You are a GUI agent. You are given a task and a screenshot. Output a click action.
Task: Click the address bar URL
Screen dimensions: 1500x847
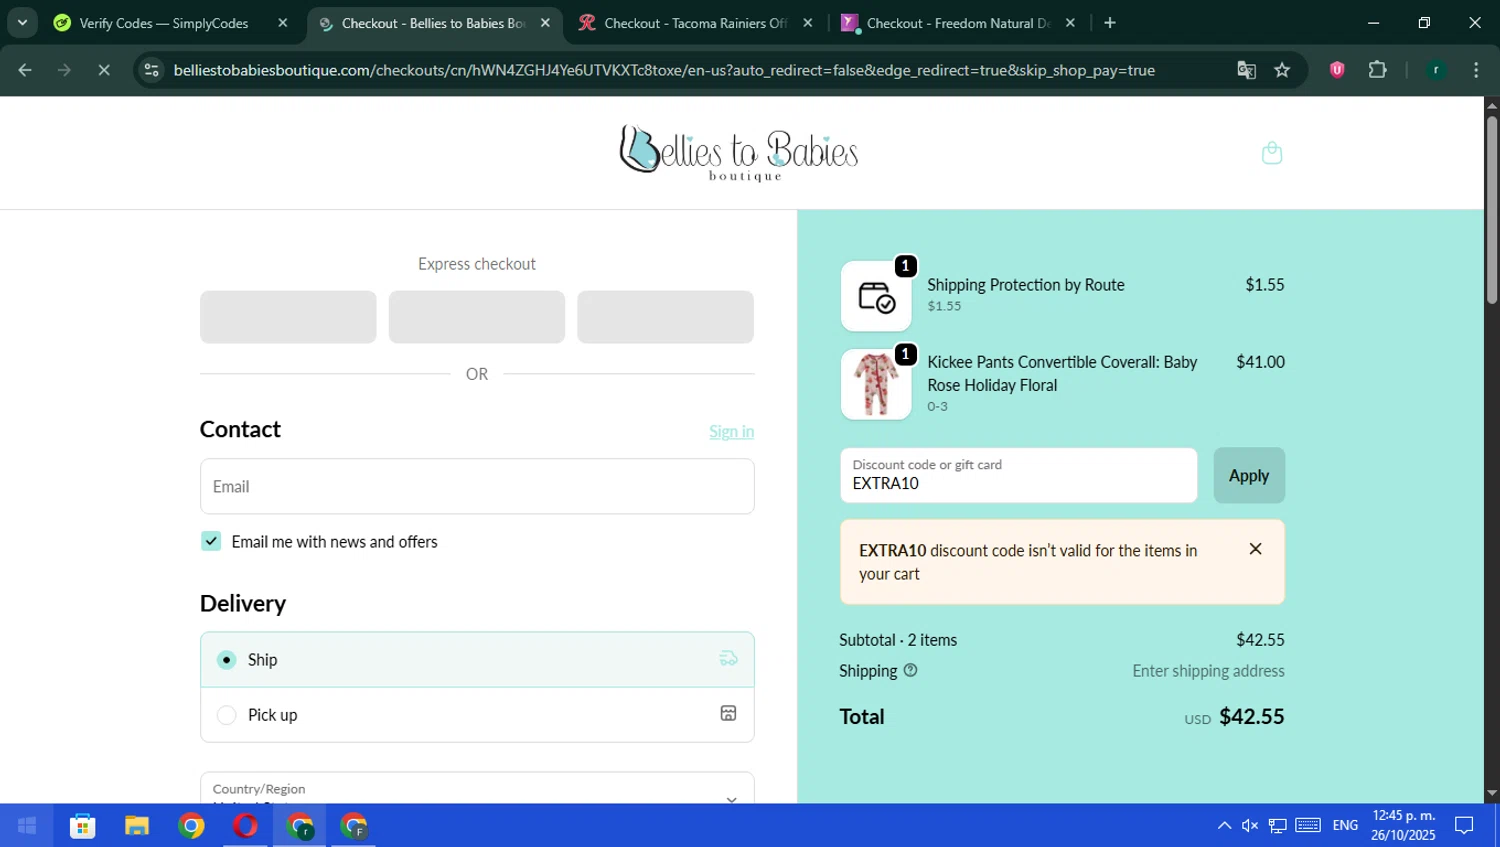(664, 70)
